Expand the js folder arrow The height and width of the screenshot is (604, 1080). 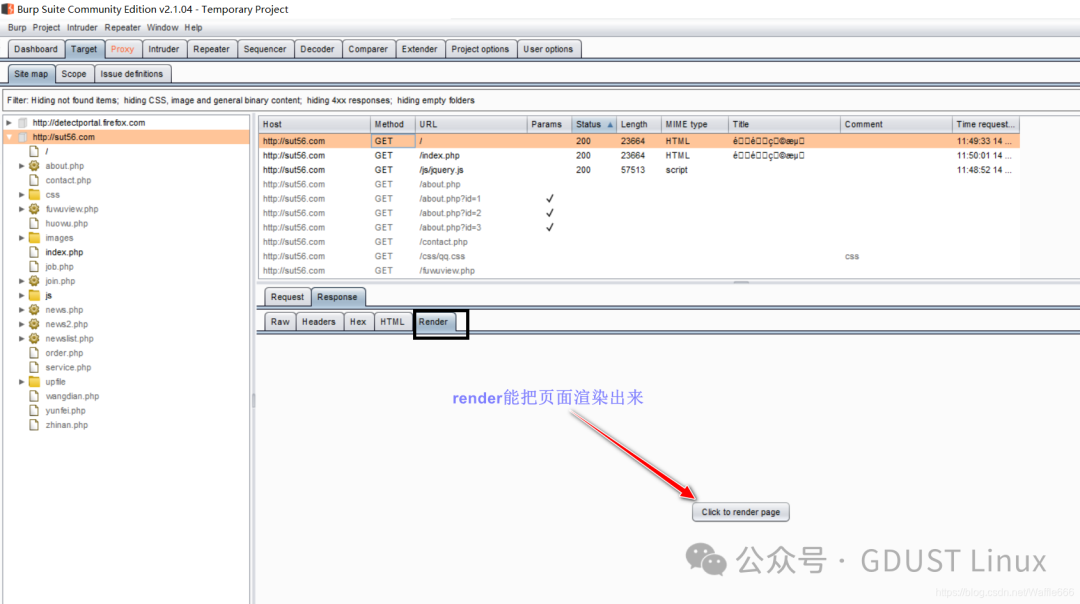click(21, 296)
